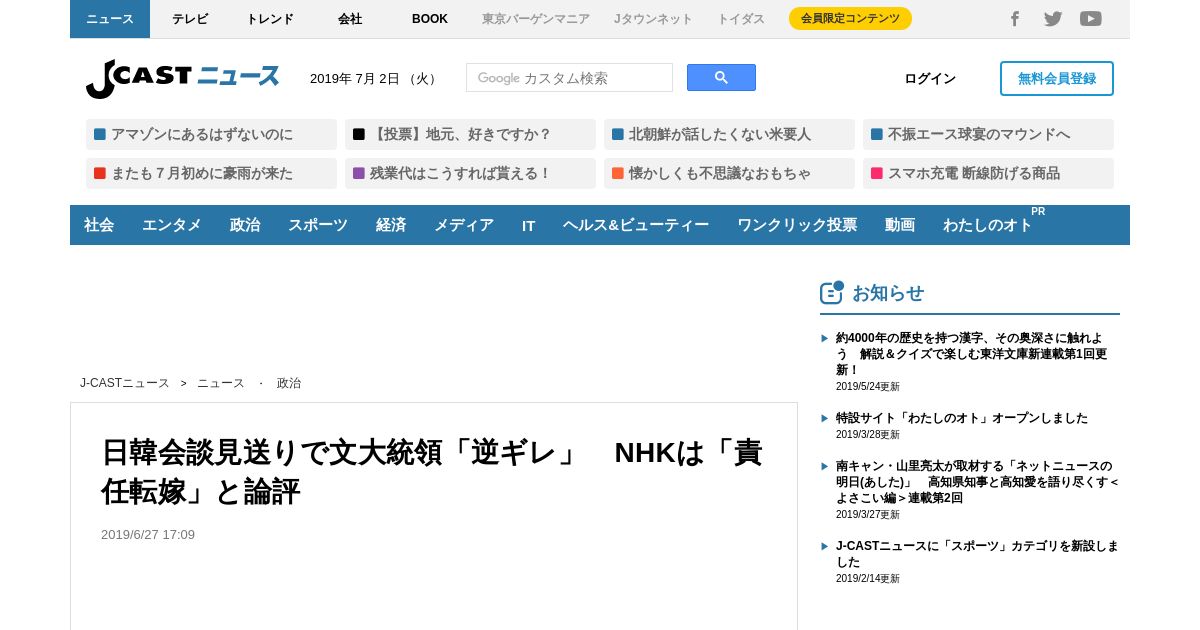Click the blue magnifier search button

pyautogui.click(x=721, y=78)
